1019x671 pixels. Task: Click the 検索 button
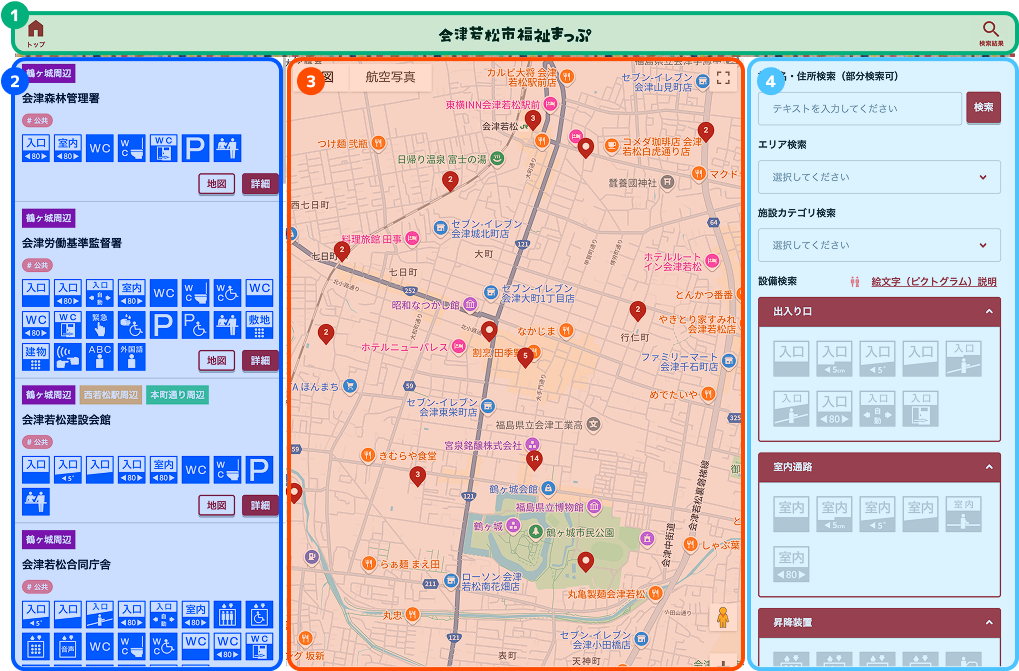(983, 107)
